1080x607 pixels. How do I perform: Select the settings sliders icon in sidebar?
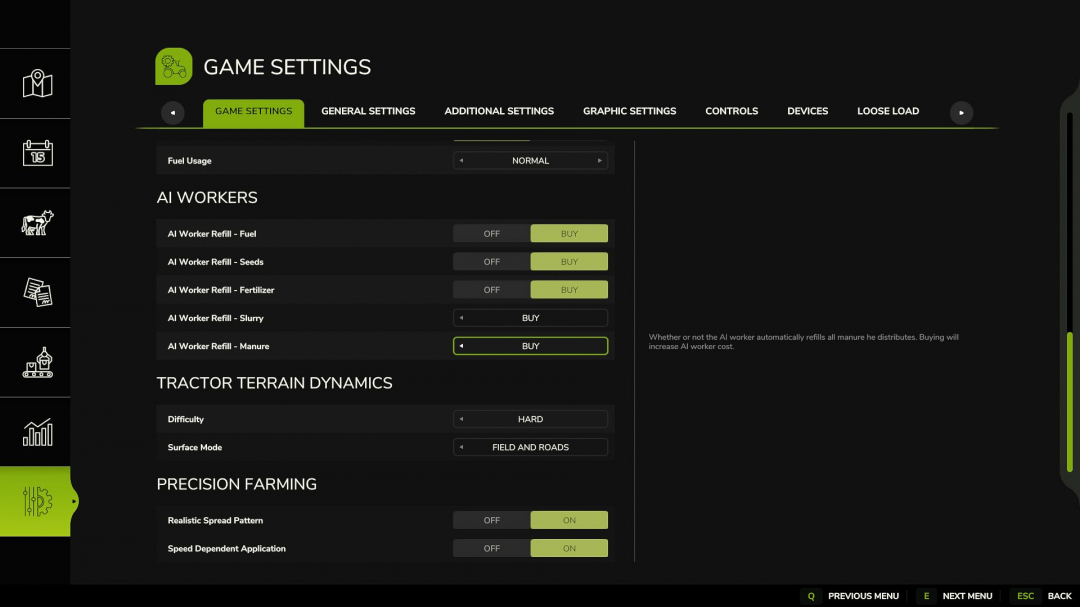click(x=37, y=501)
